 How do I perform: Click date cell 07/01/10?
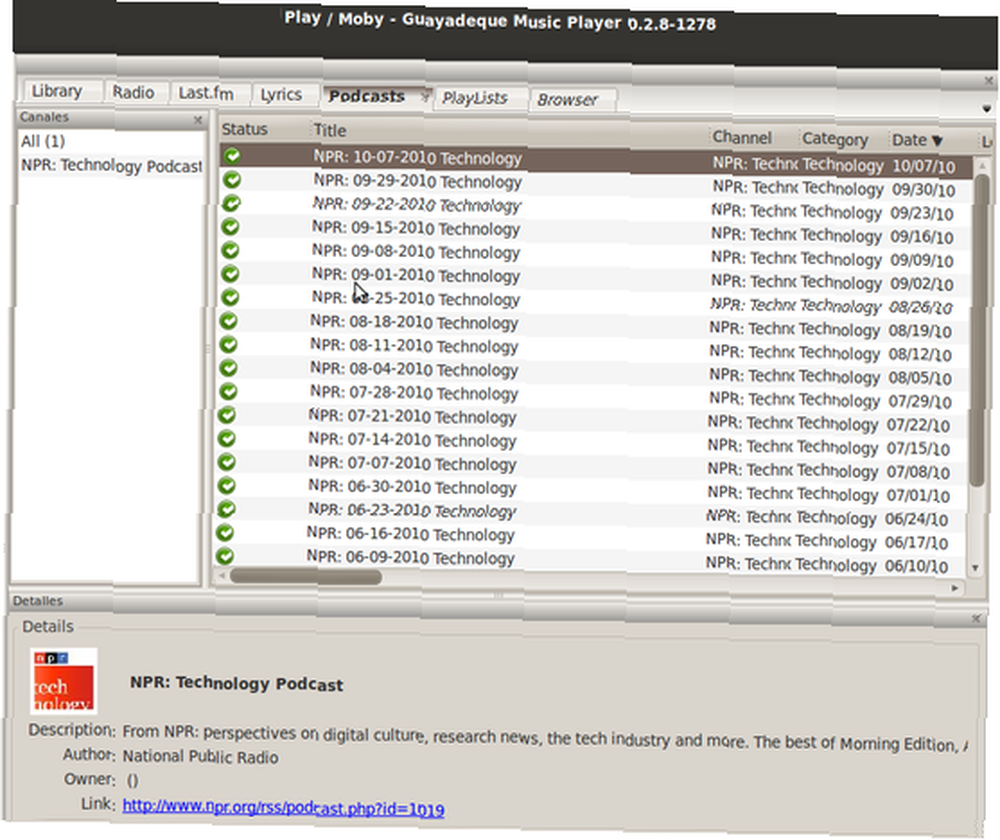918,496
